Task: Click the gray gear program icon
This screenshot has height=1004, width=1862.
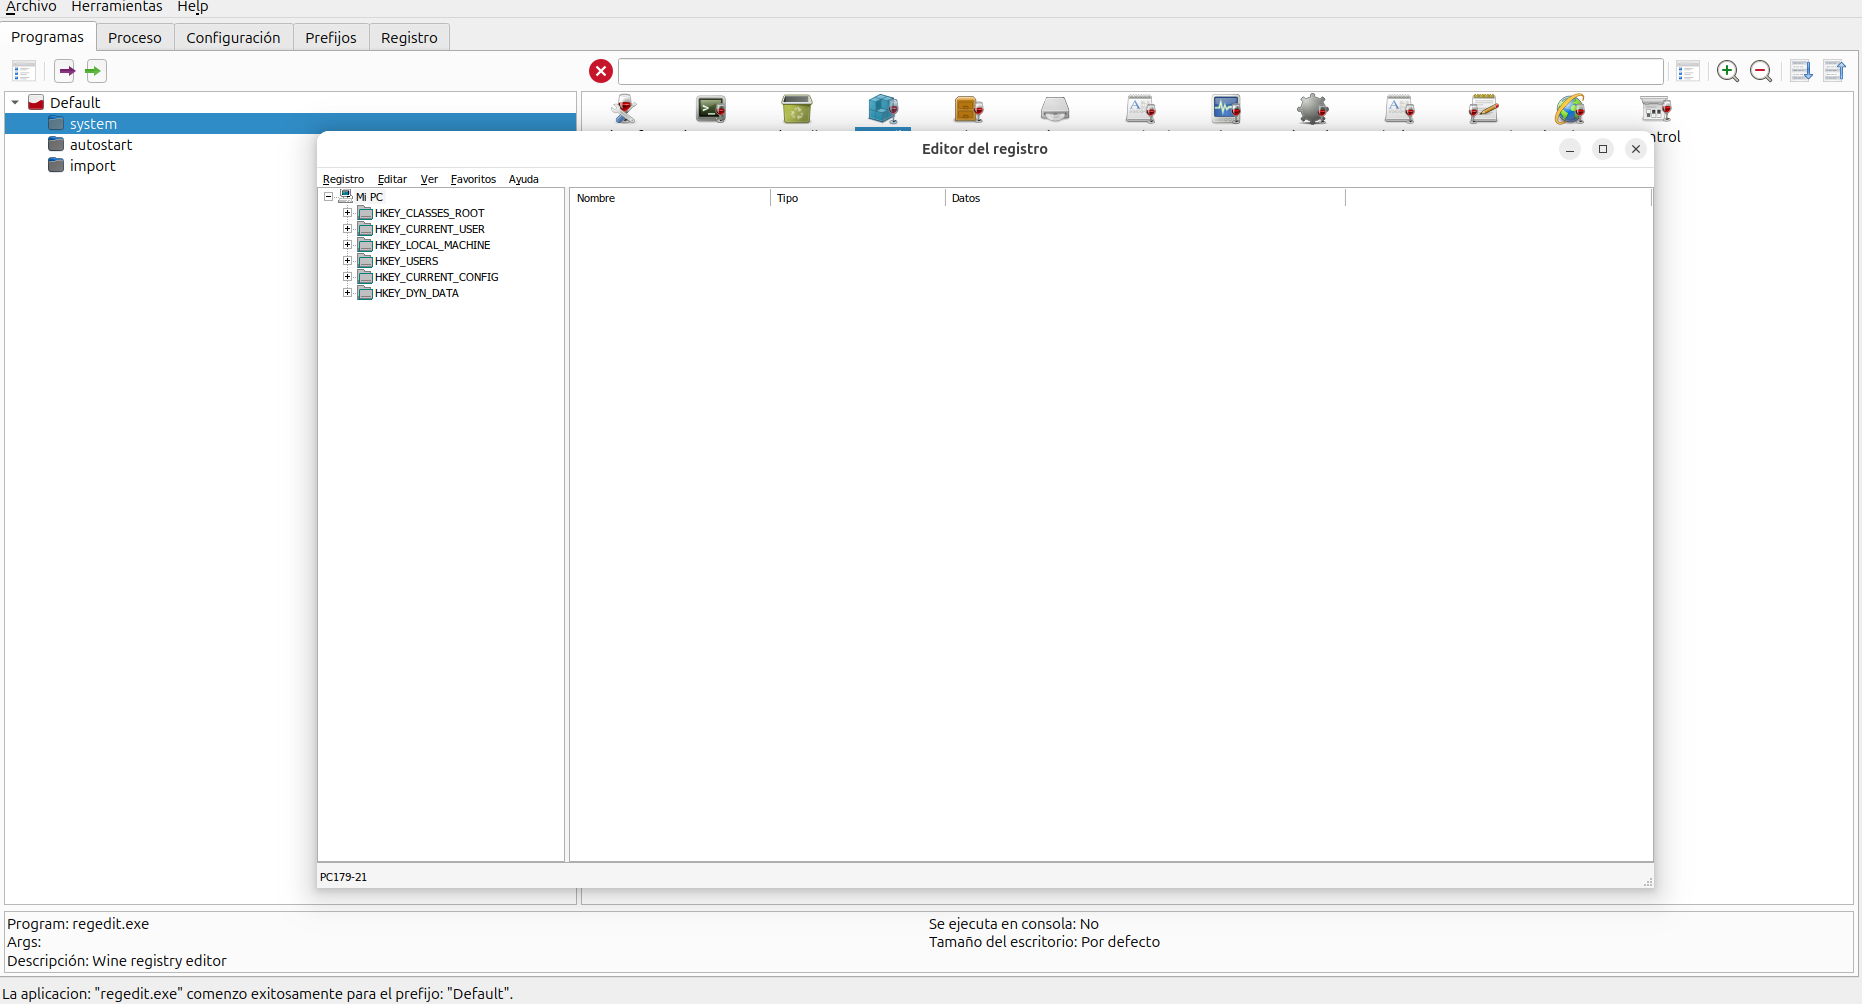Action: tap(1312, 109)
